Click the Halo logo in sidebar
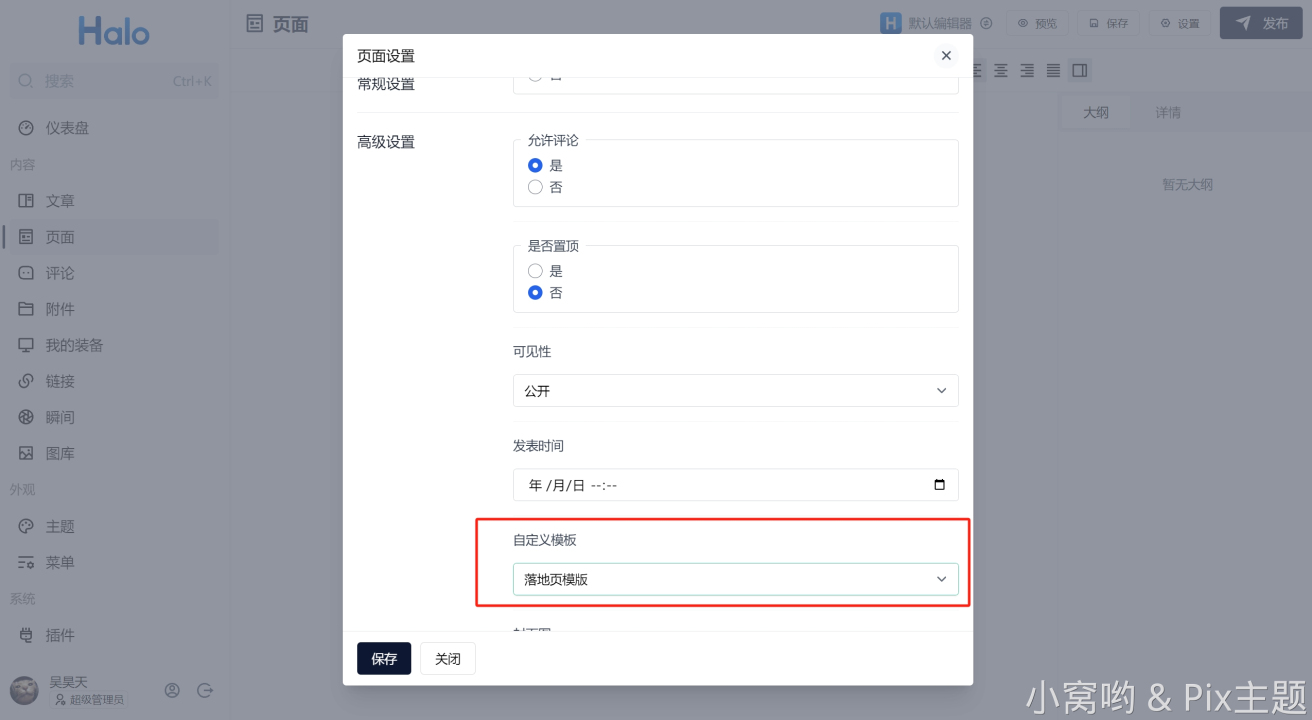This screenshot has width=1312, height=720. click(114, 30)
